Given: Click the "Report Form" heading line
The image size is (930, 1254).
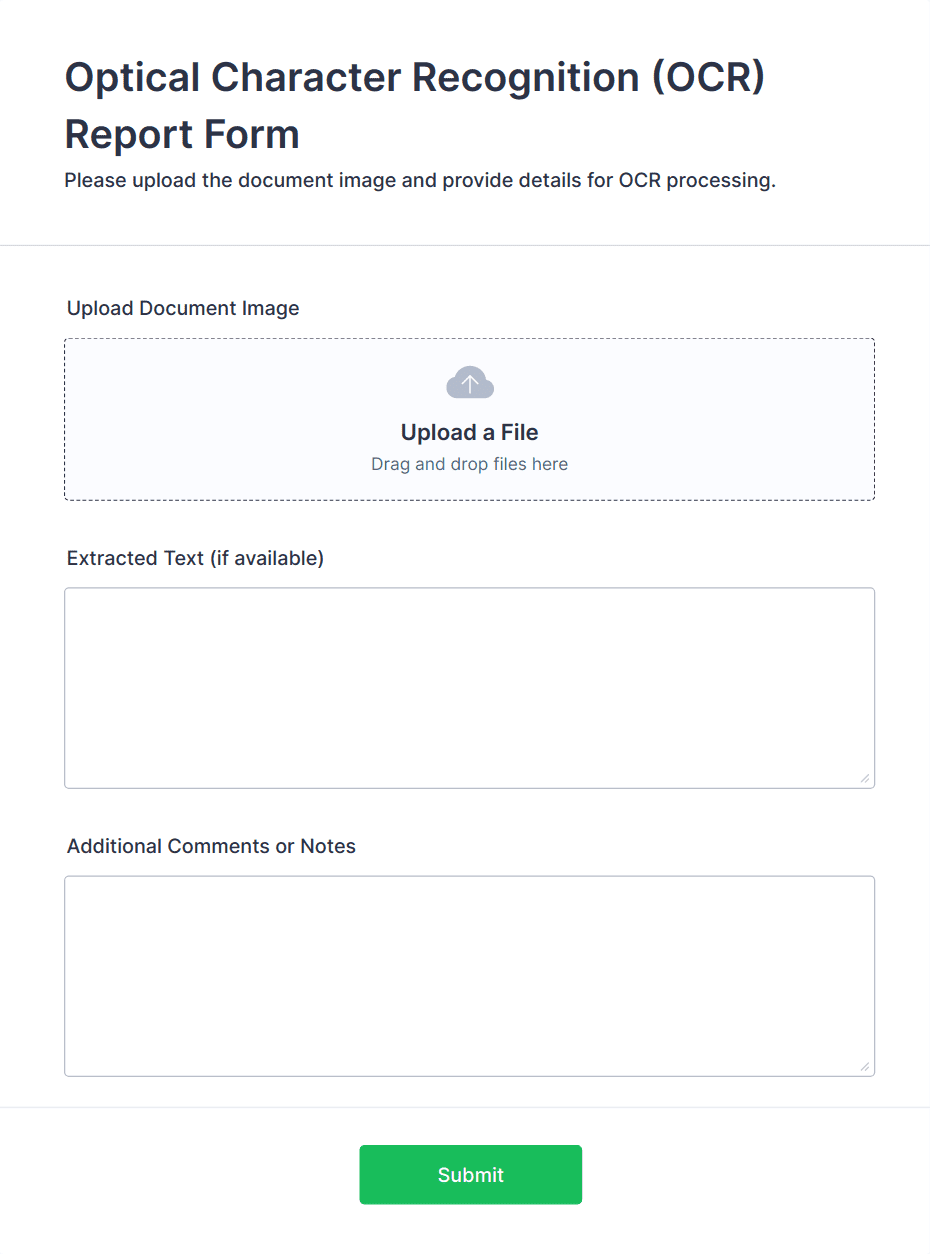Looking at the screenshot, I should [x=182, y=134].
